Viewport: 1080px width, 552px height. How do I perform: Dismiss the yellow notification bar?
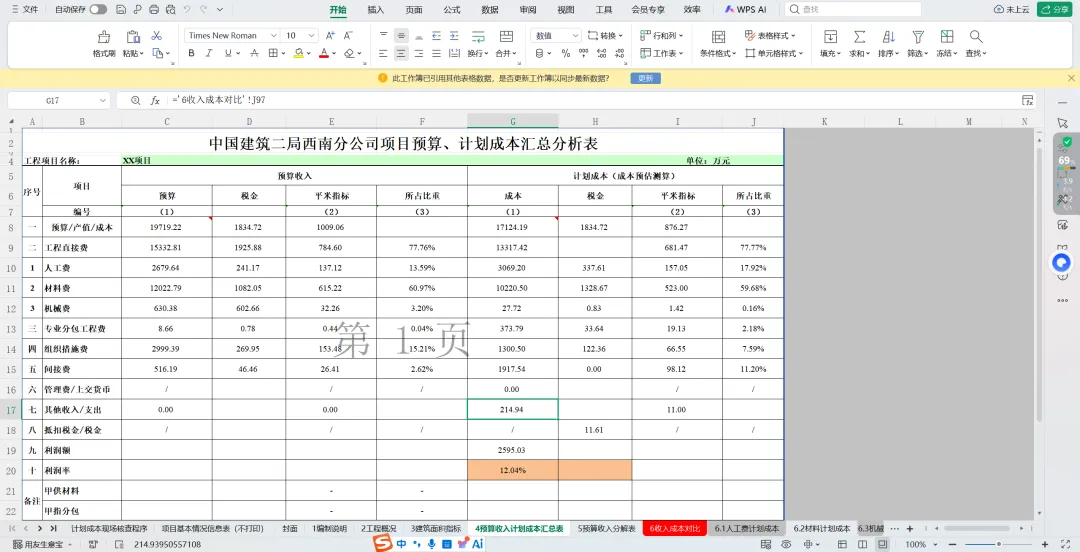click(x=1071, y=79)
